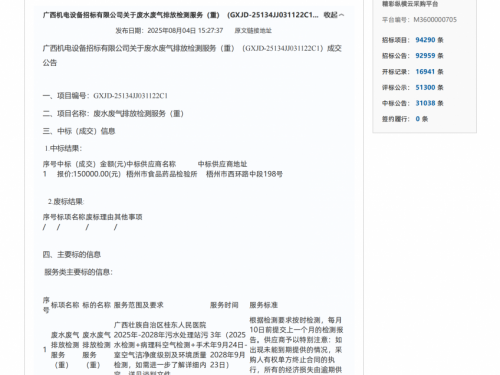Click the bold announcement title at top

[180, 15]
